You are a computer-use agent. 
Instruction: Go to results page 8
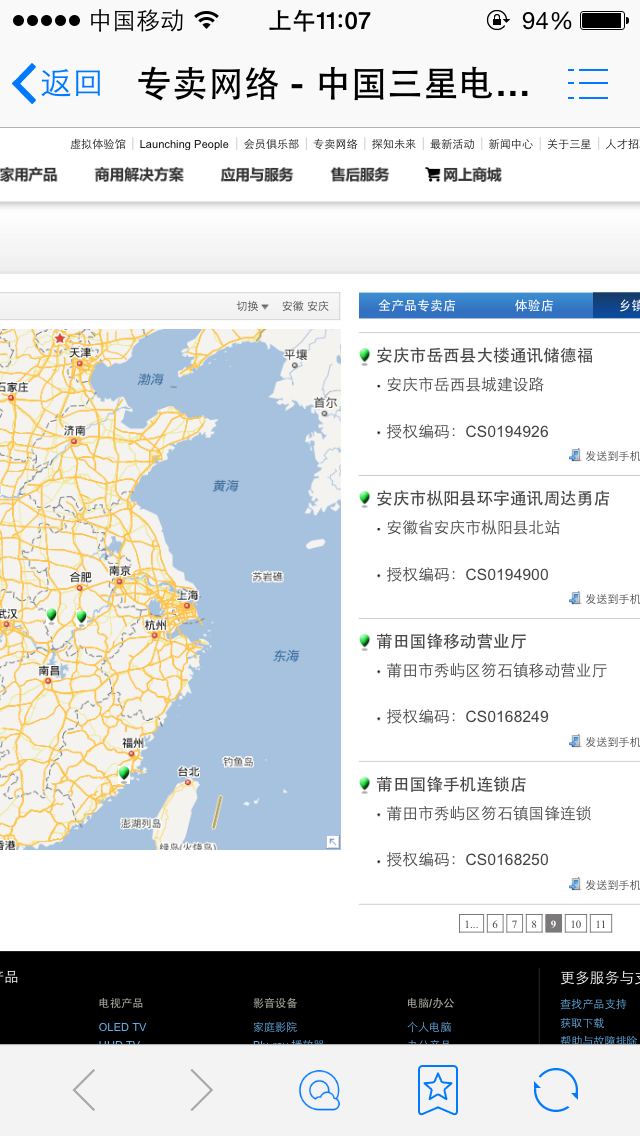(x=534, y=924)
